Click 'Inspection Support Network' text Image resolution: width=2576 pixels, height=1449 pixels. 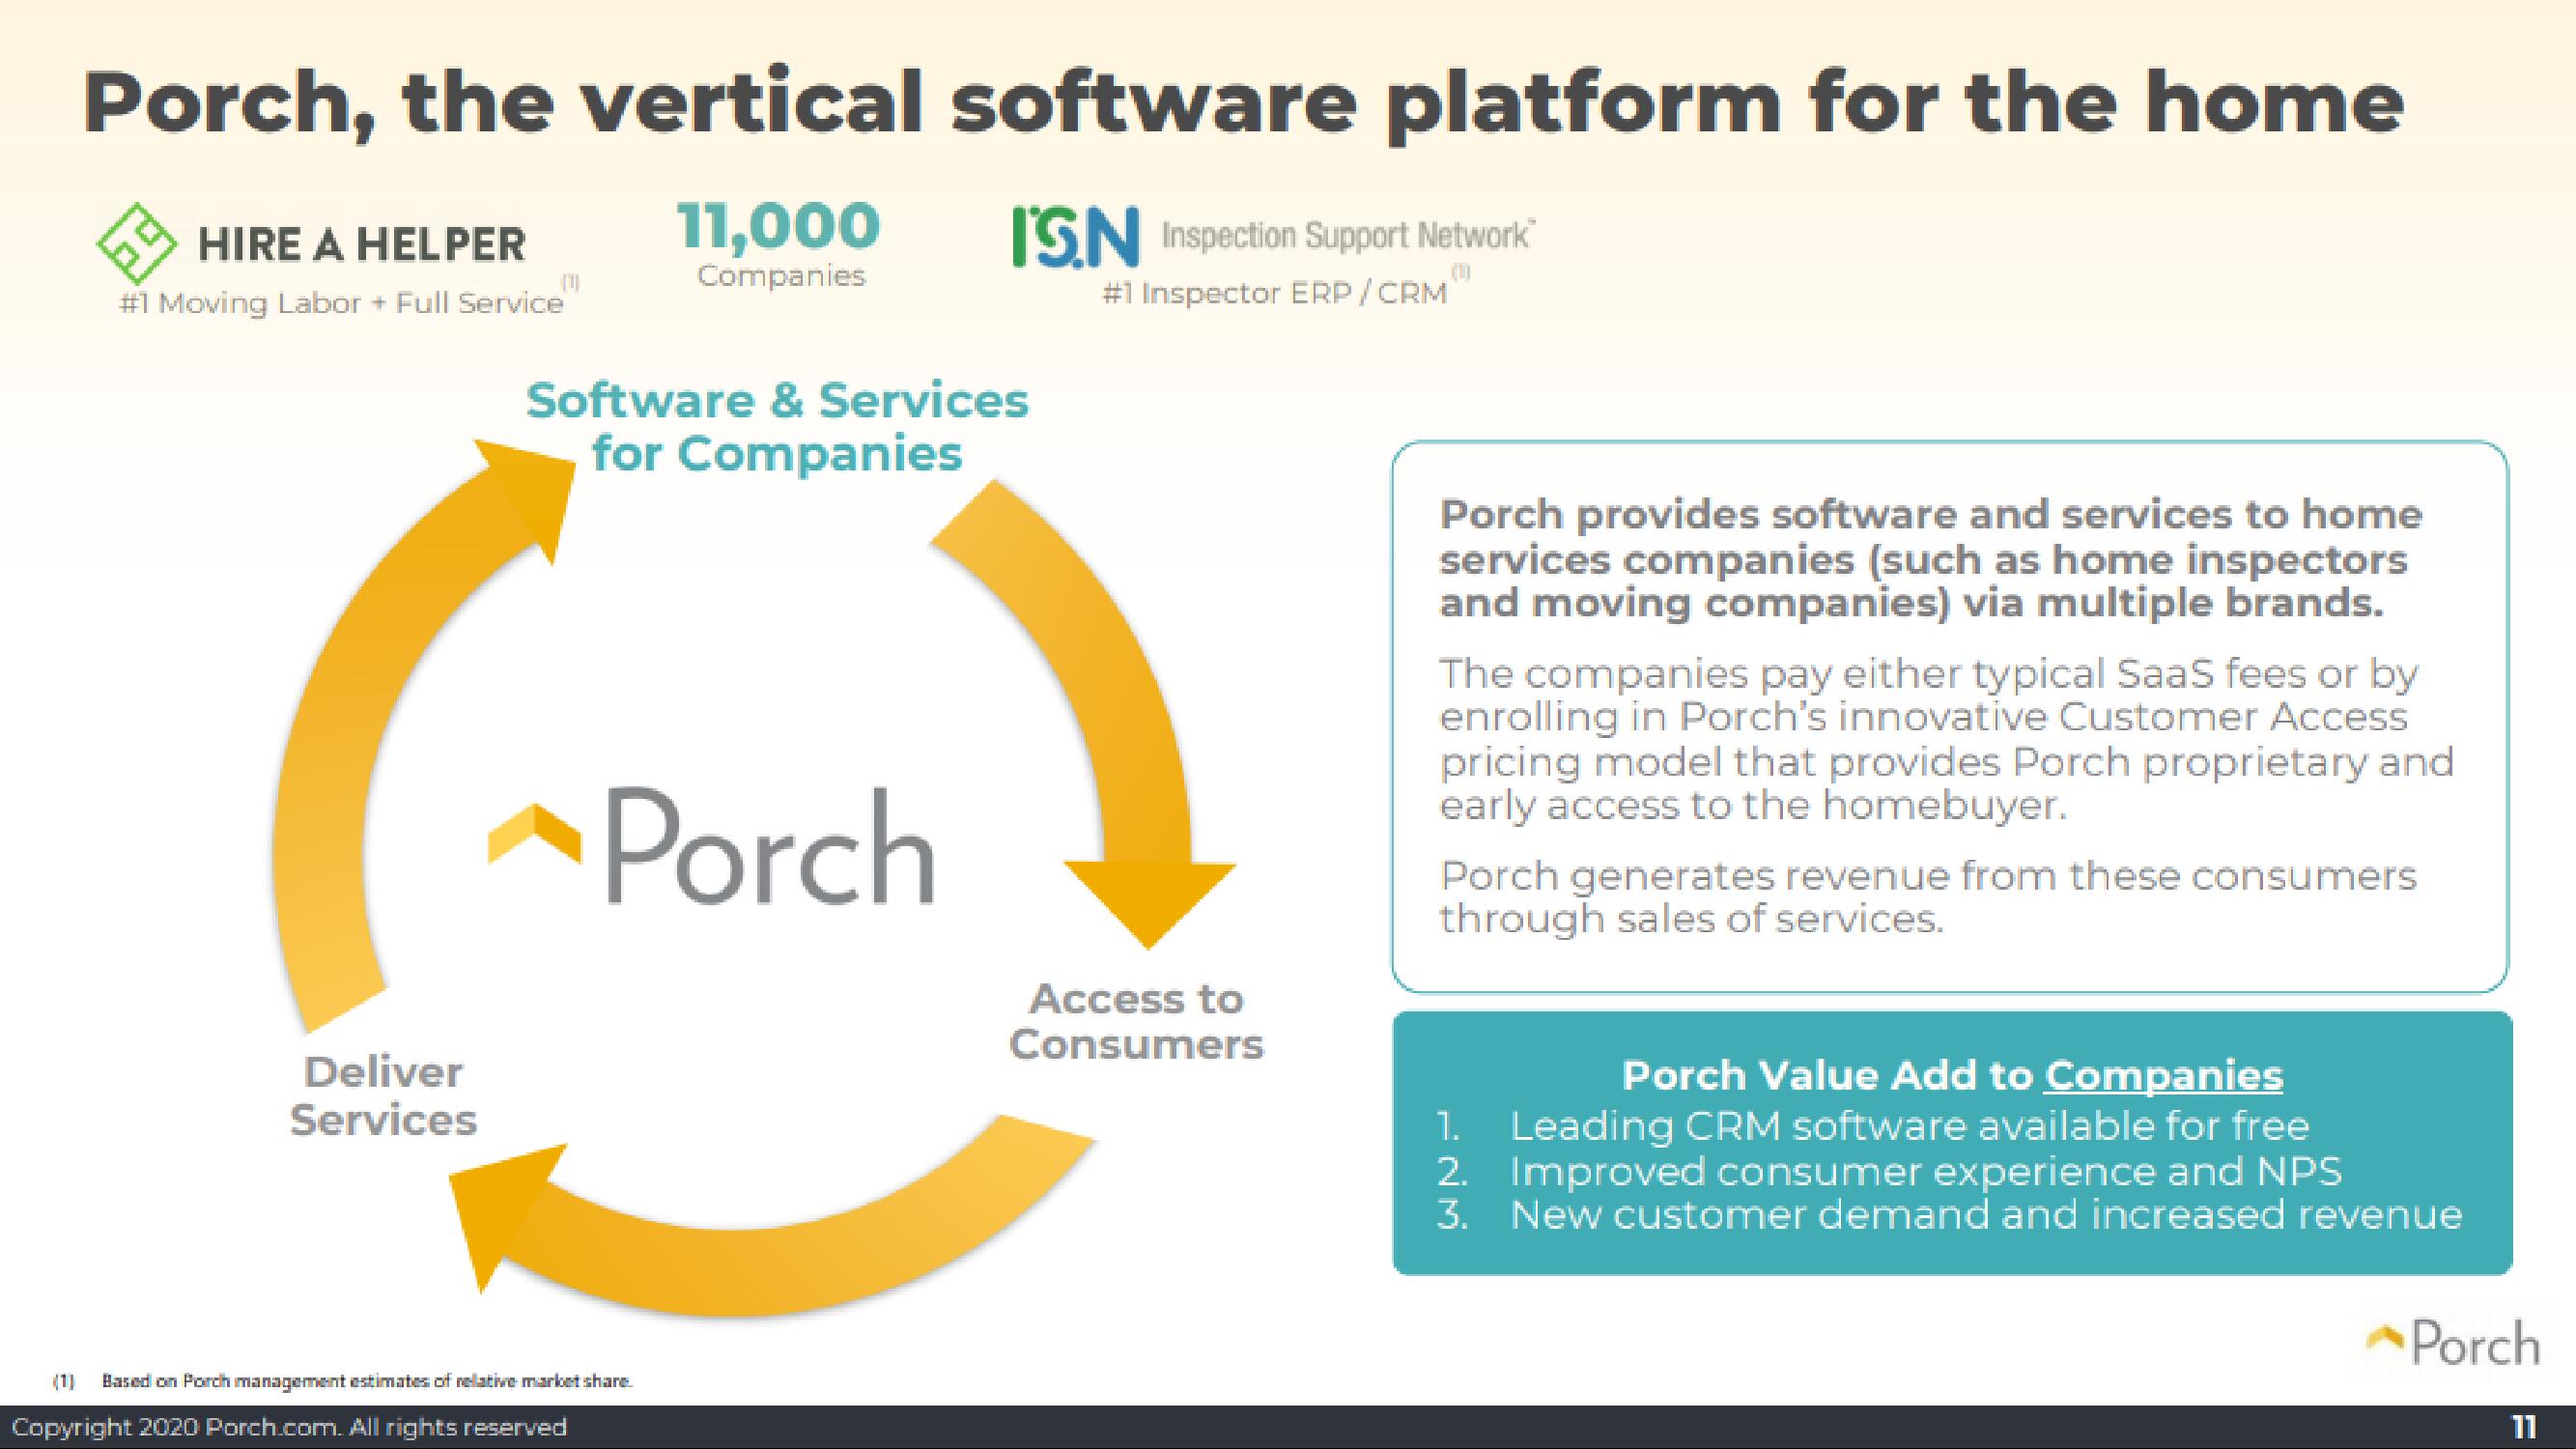point(1346,236)
